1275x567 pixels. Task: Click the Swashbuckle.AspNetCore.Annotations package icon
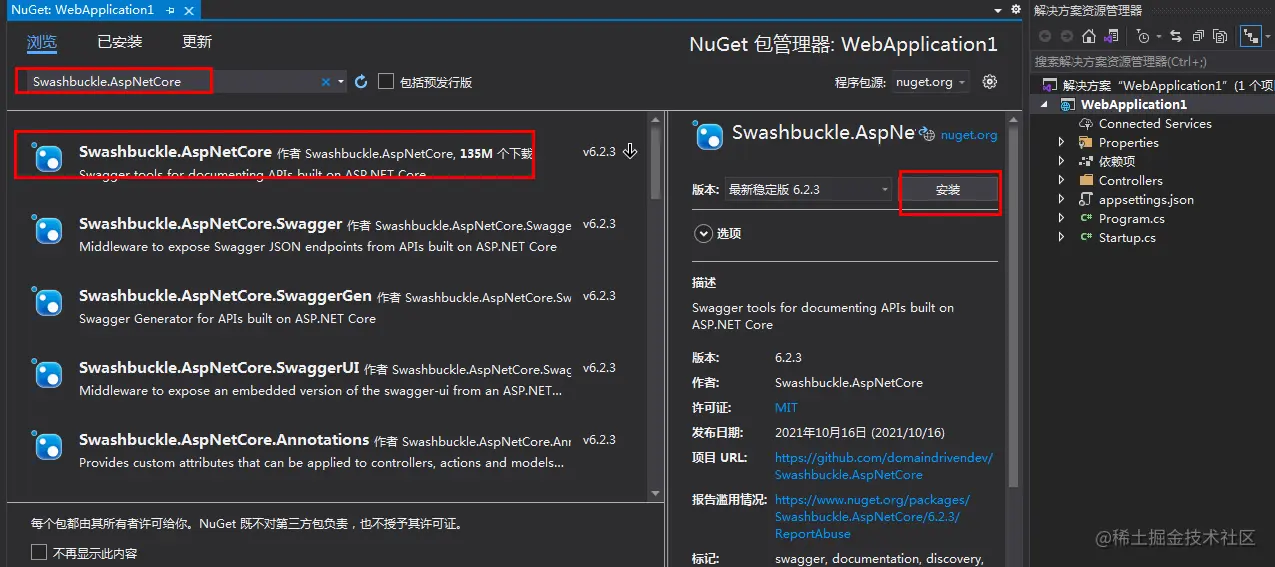[48, 447]
